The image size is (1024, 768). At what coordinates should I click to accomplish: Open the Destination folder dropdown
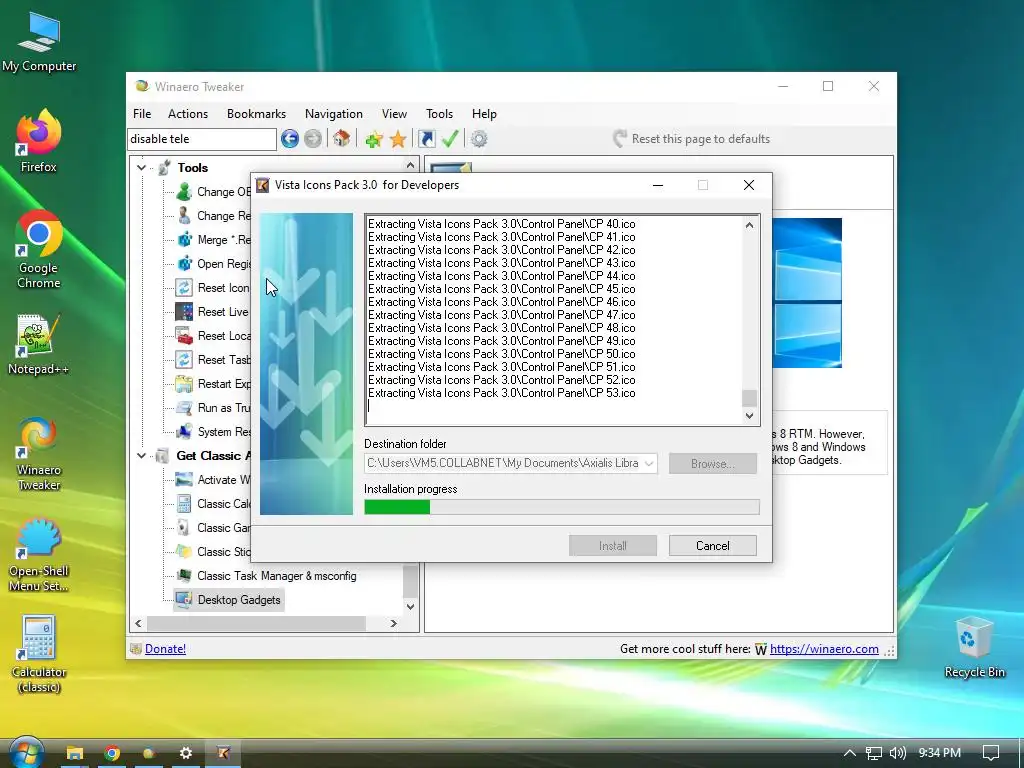[x=648, y=464]
